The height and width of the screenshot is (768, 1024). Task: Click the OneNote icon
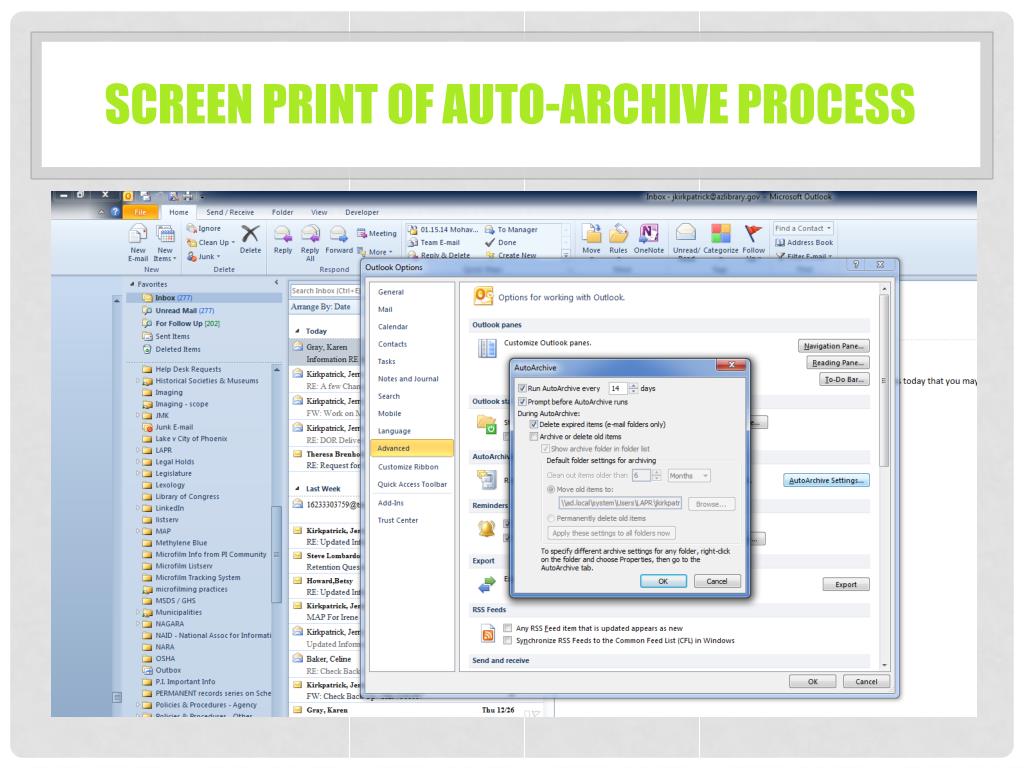(648, 233)
